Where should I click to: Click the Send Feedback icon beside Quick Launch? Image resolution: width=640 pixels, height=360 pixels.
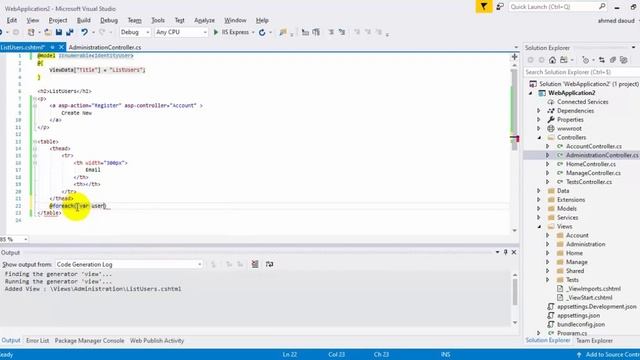click(x=500, y=7)
